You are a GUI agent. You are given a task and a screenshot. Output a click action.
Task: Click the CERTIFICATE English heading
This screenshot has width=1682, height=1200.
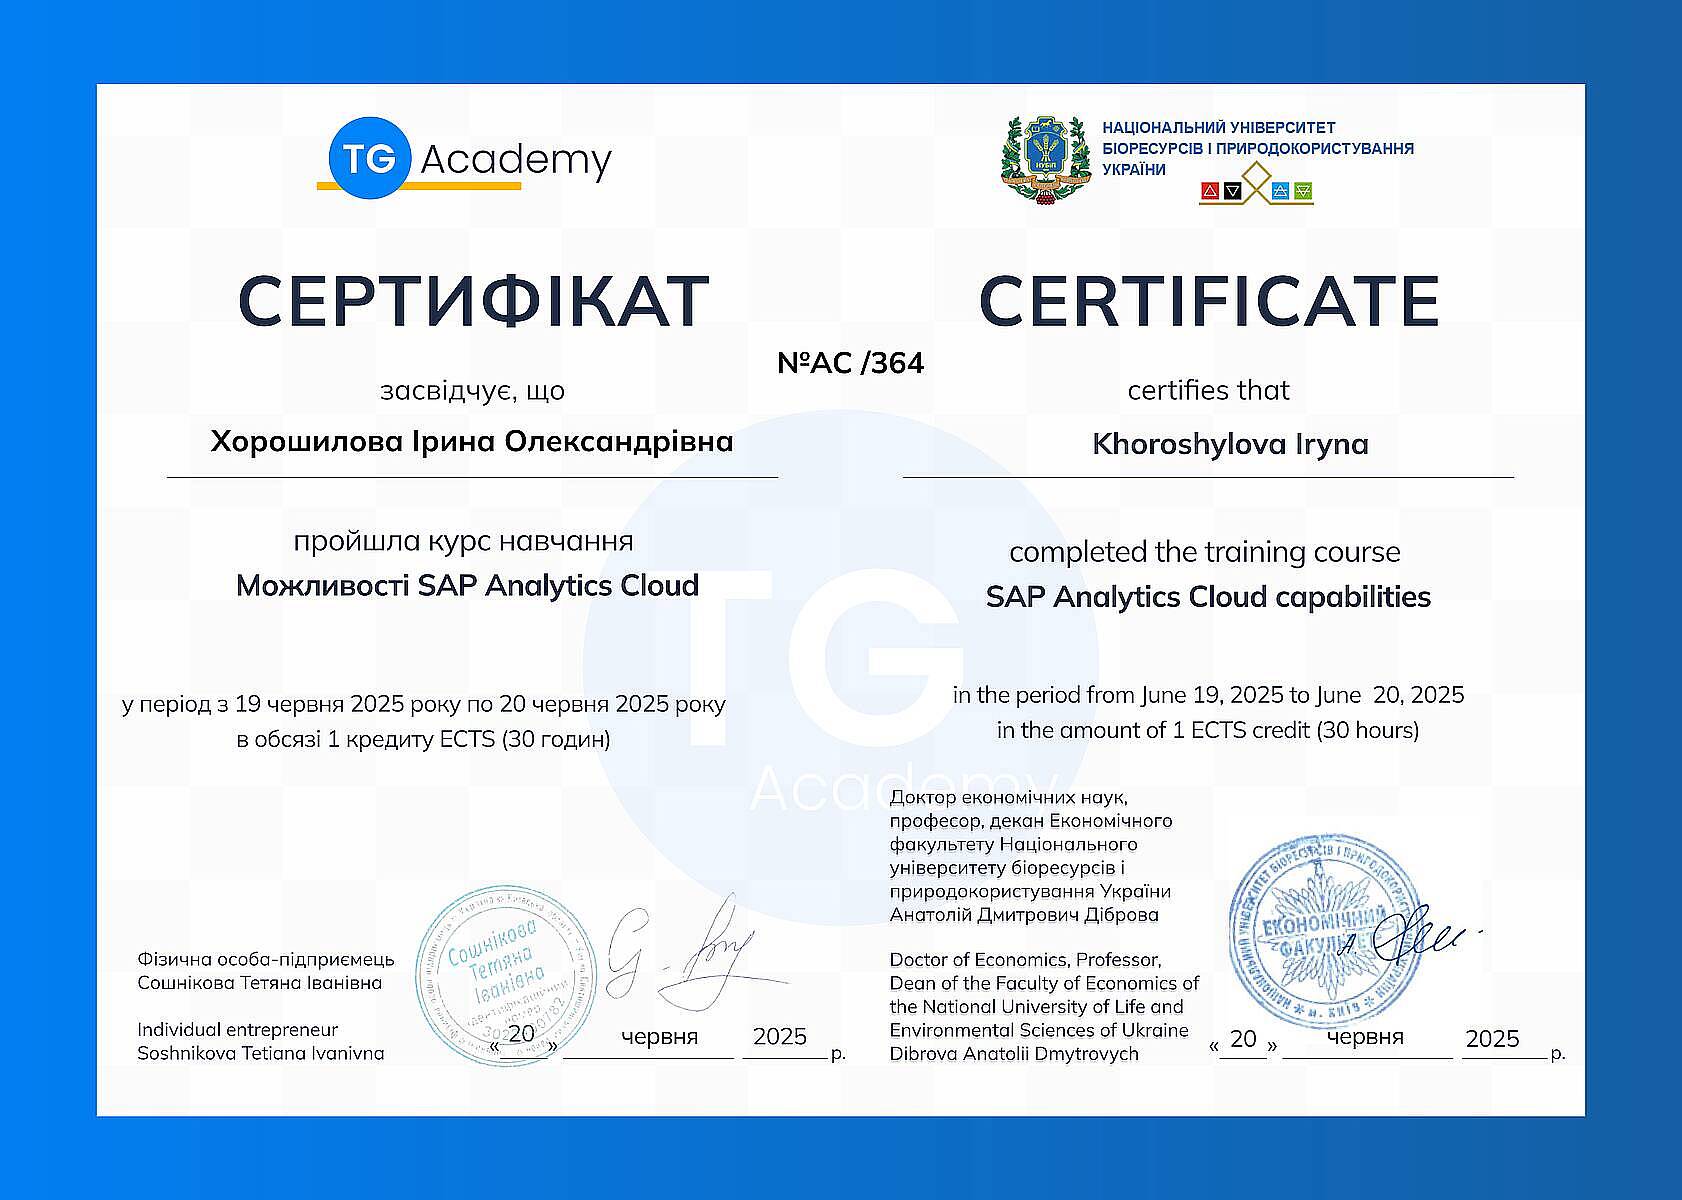(x=1209, y=301)
